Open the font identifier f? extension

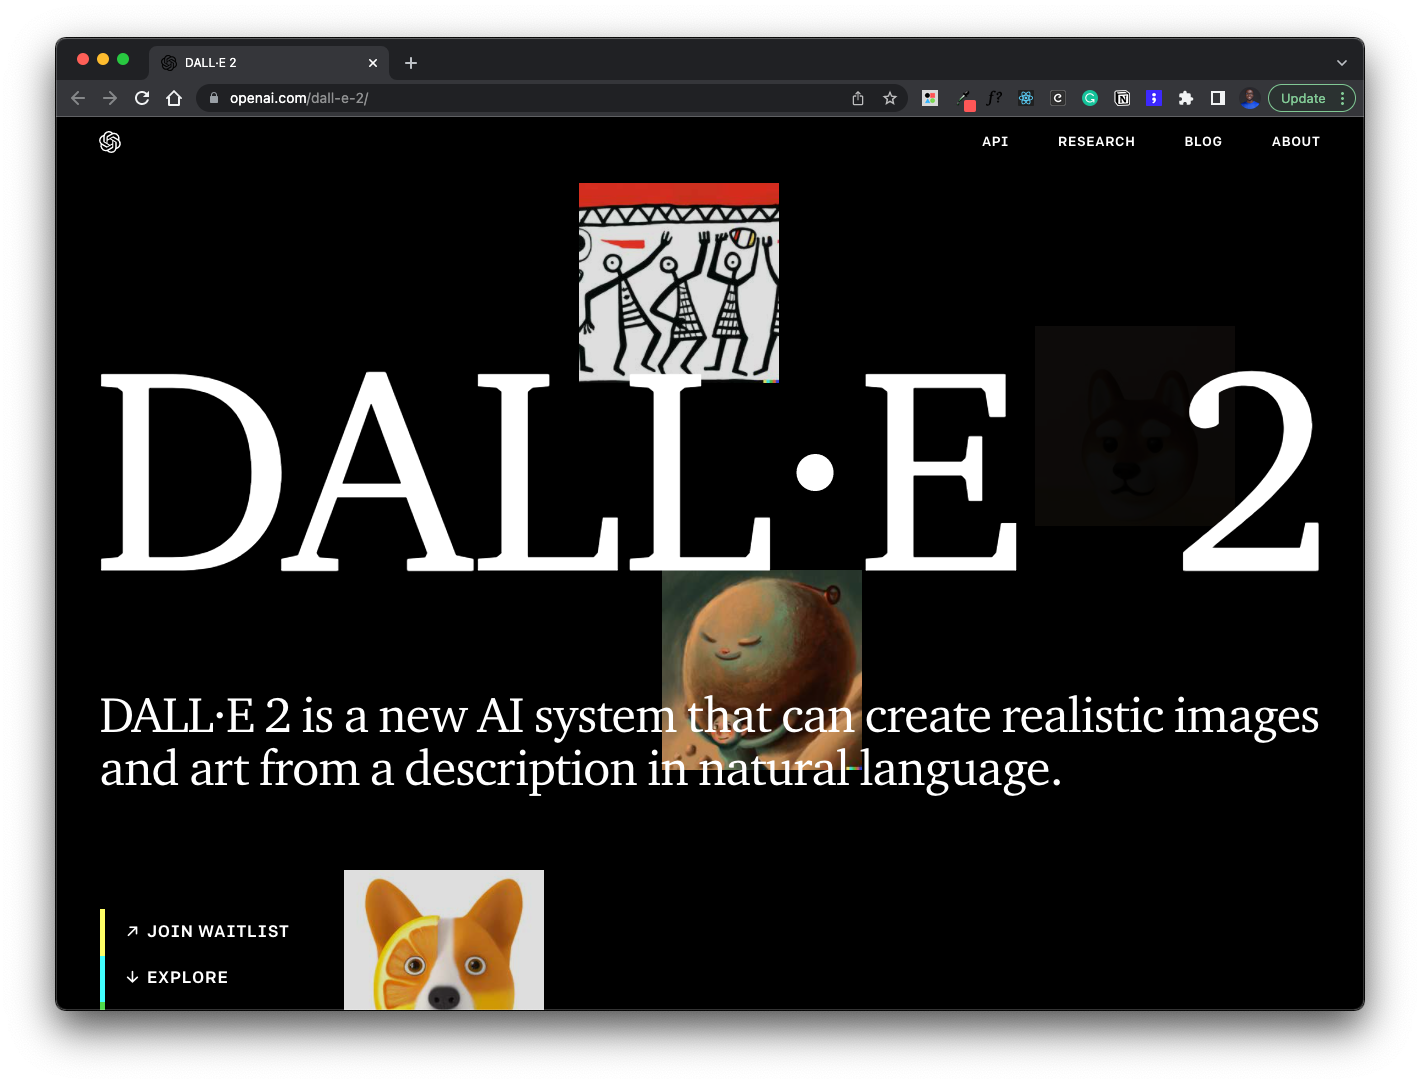coord(994,98)
